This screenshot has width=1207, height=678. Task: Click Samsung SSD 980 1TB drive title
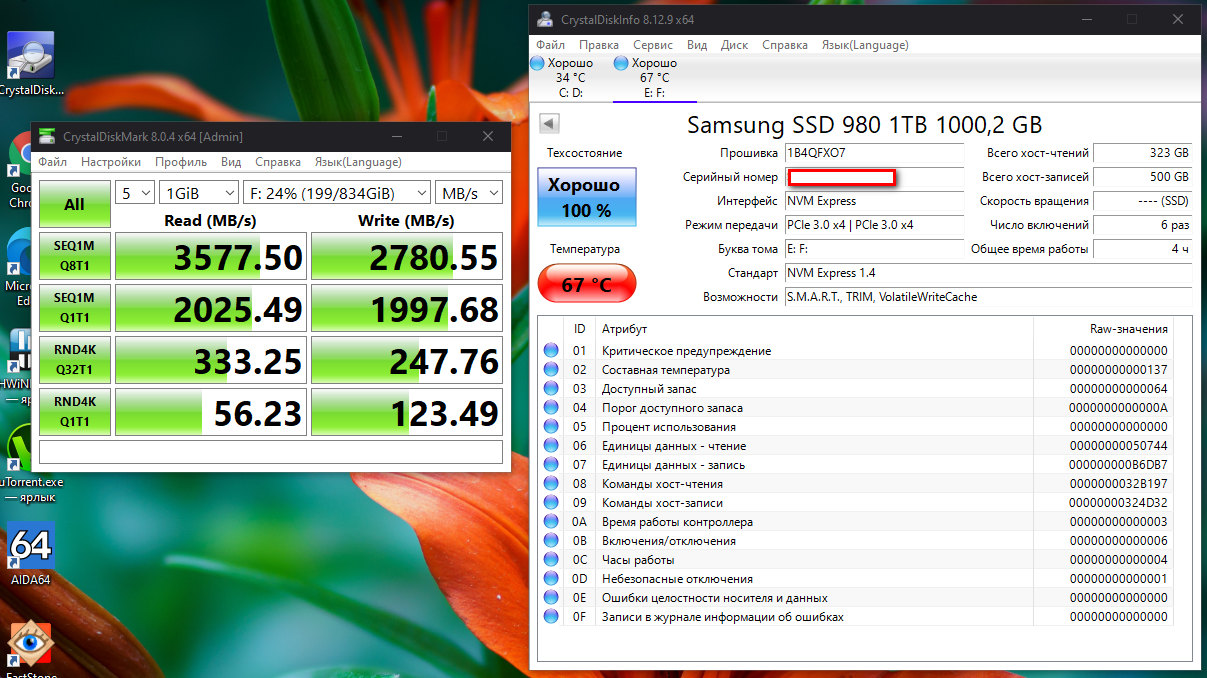pos(864,125)
